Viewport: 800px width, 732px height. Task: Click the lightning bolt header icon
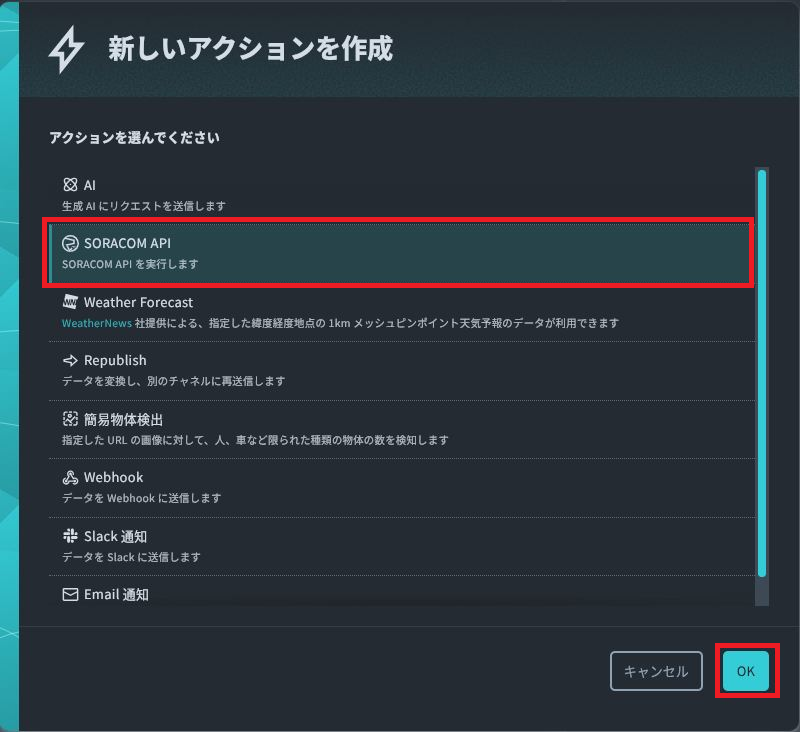pos(66,49)
